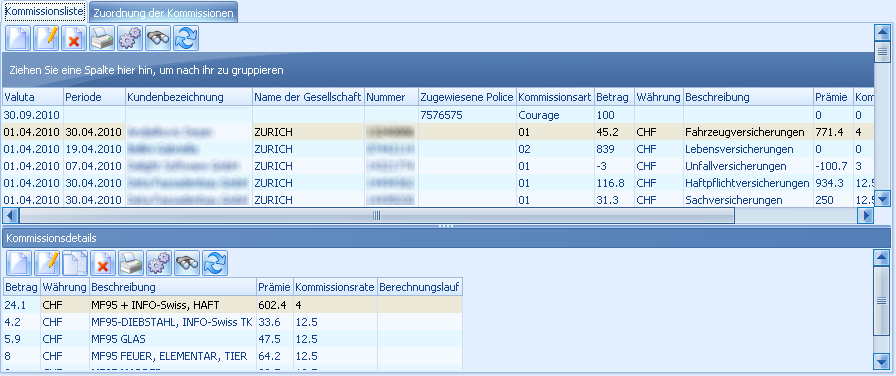Click the Prämie value 771.4

tap(833, 132)
